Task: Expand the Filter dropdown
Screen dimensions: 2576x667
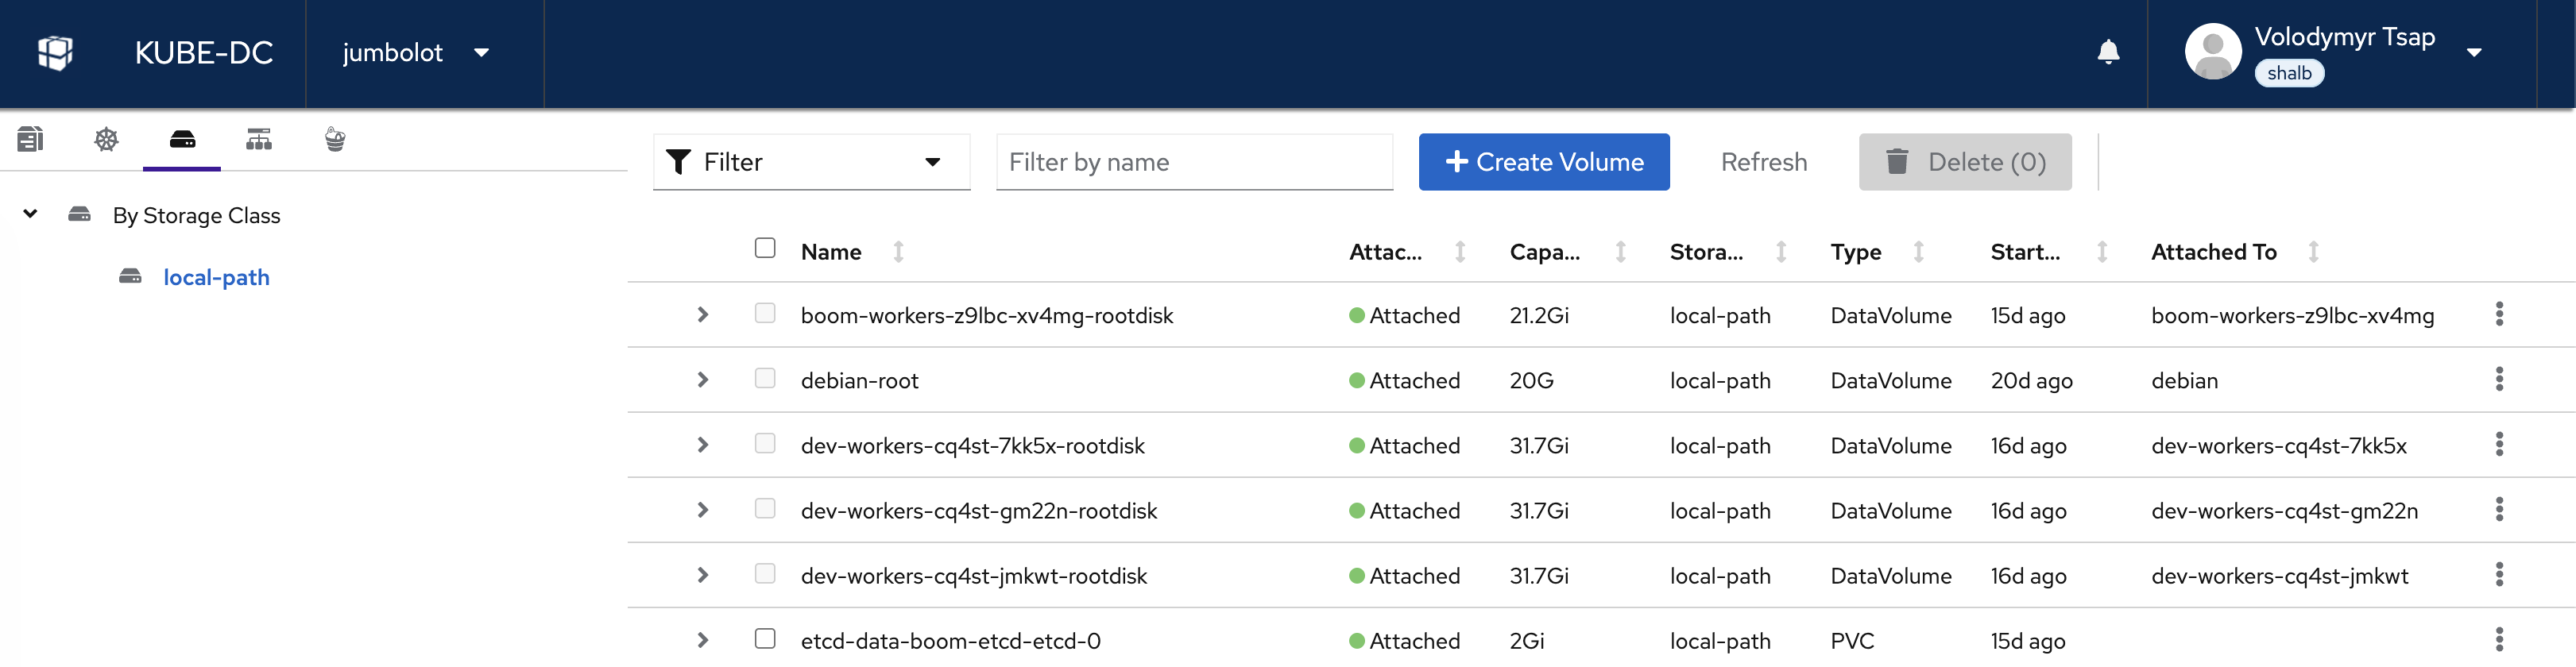Action: pos(810,162)
